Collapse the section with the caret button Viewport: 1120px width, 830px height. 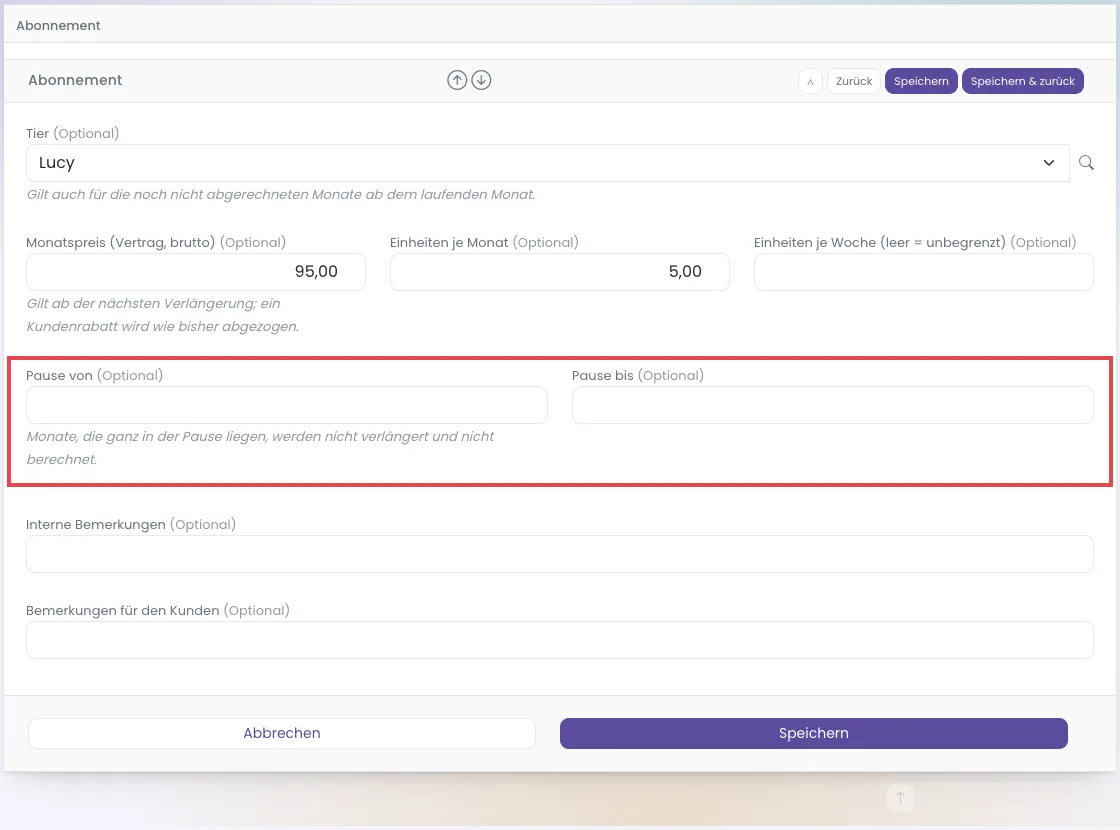(x=810, y=81)
